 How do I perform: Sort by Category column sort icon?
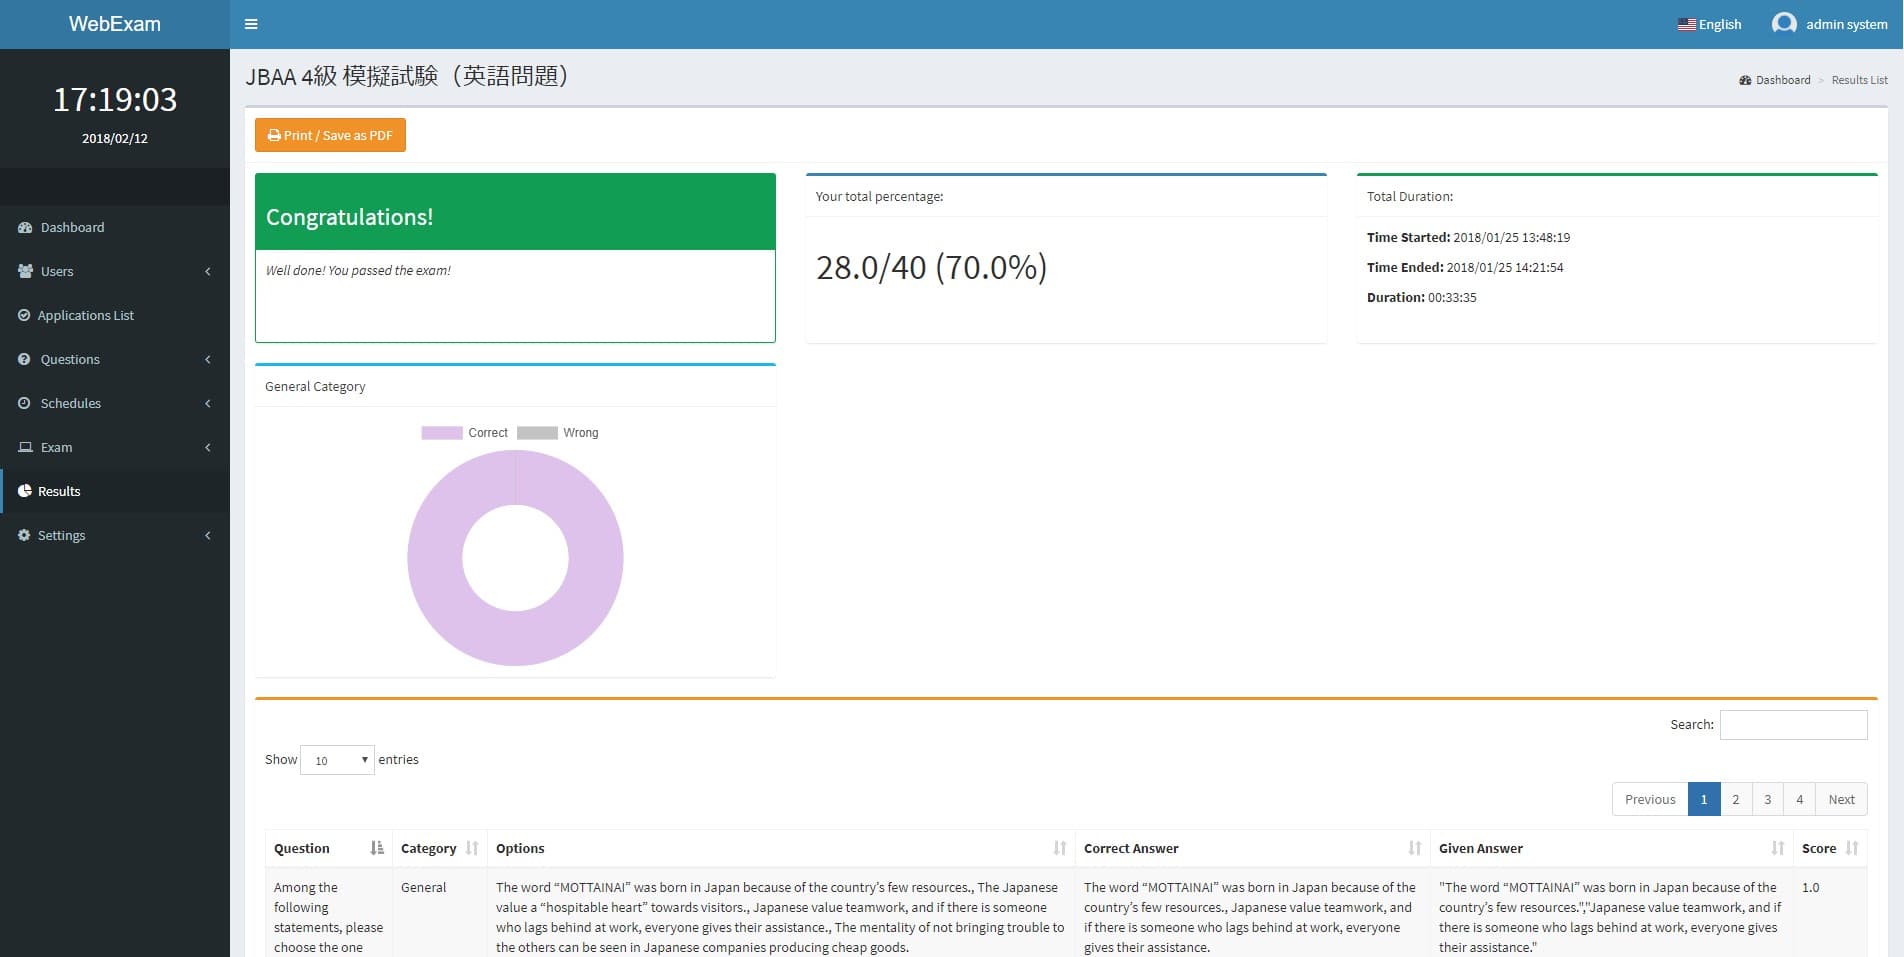point(472,848)
